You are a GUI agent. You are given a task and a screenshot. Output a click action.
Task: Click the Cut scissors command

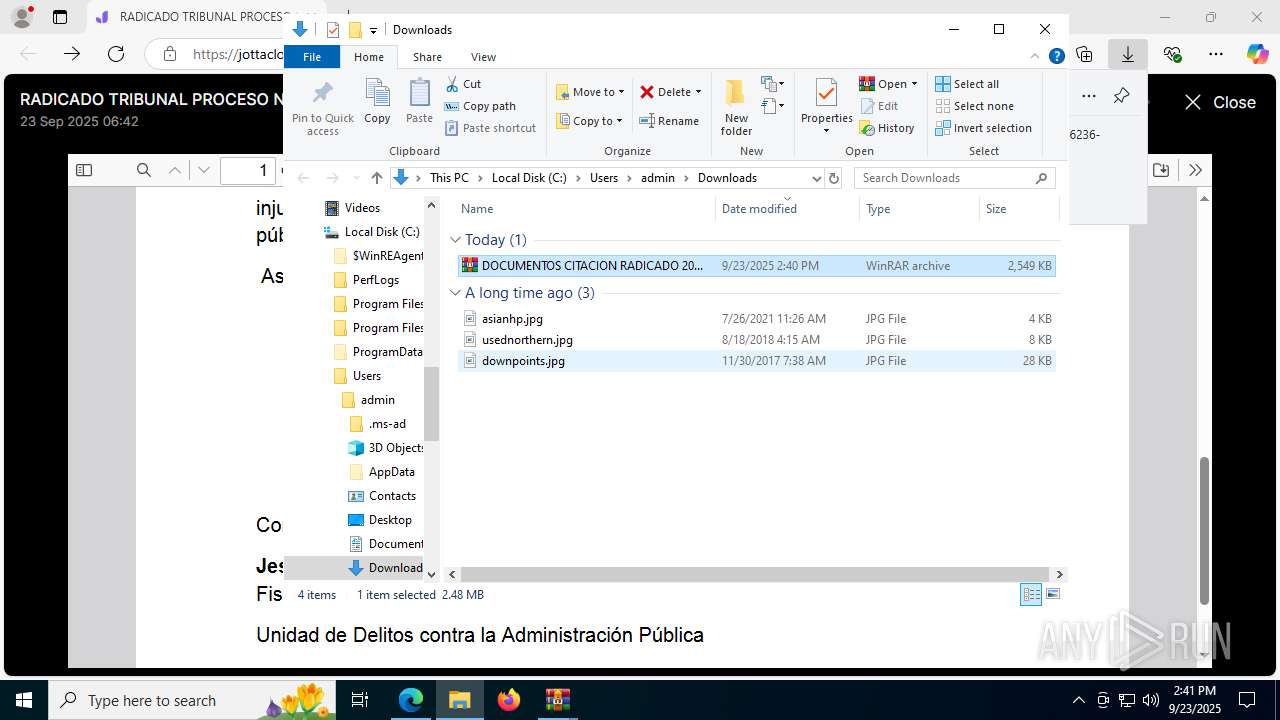[x=463, y=84]
